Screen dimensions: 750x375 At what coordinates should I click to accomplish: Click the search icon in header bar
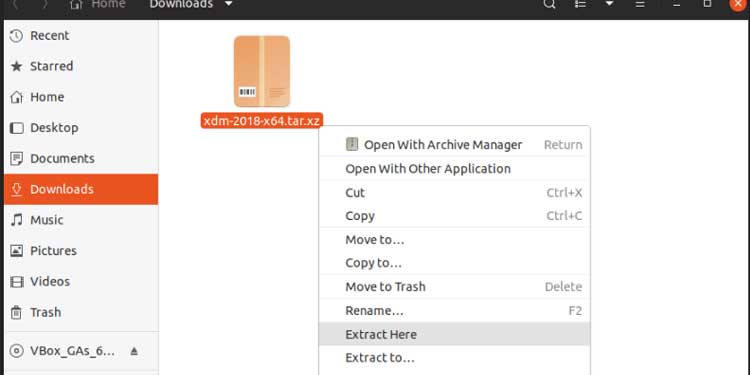pyautogui.click(x=550, y=4)
